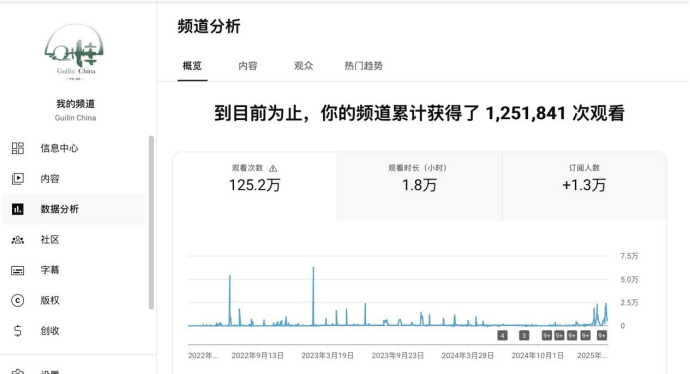Click the 信息中心 sidebar label

point(59,148)
